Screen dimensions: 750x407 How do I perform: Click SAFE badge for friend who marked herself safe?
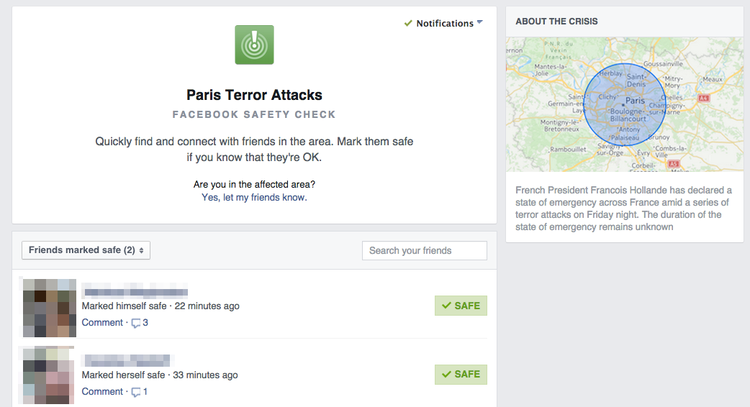click(x=461, y=374)
